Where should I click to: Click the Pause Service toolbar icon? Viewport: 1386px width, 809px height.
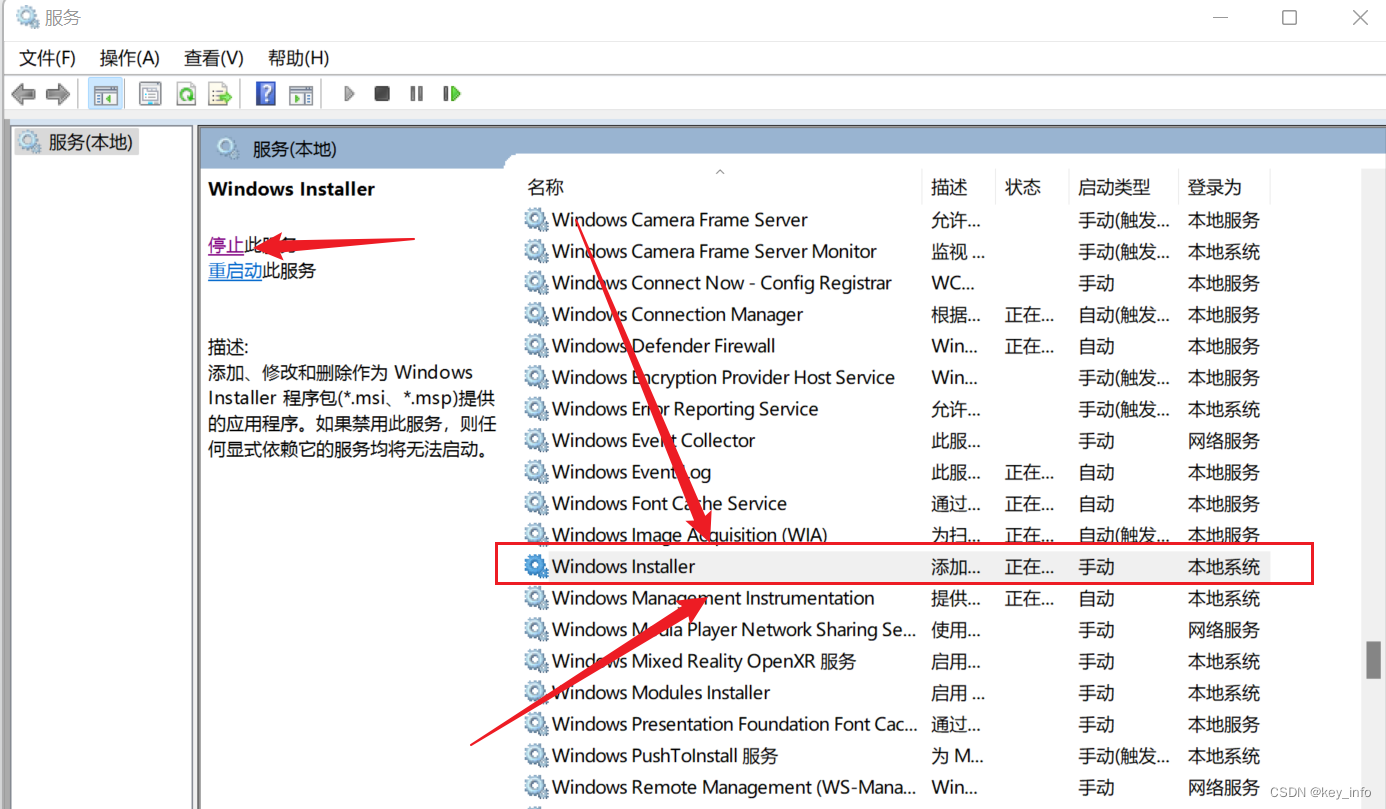coord(416,94)
